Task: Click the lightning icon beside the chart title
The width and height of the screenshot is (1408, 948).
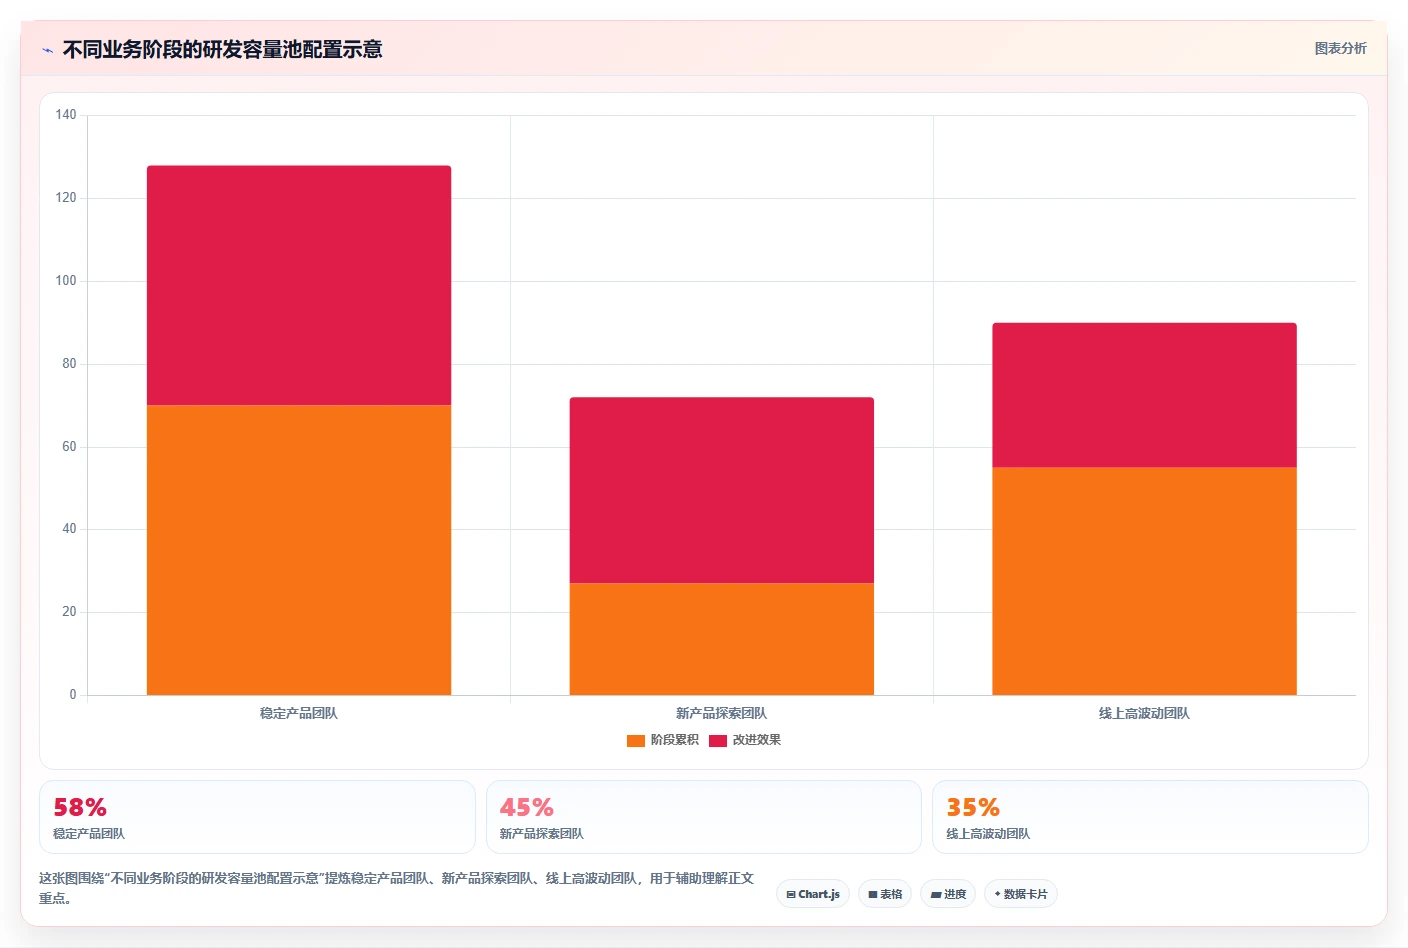Action: 47,50
